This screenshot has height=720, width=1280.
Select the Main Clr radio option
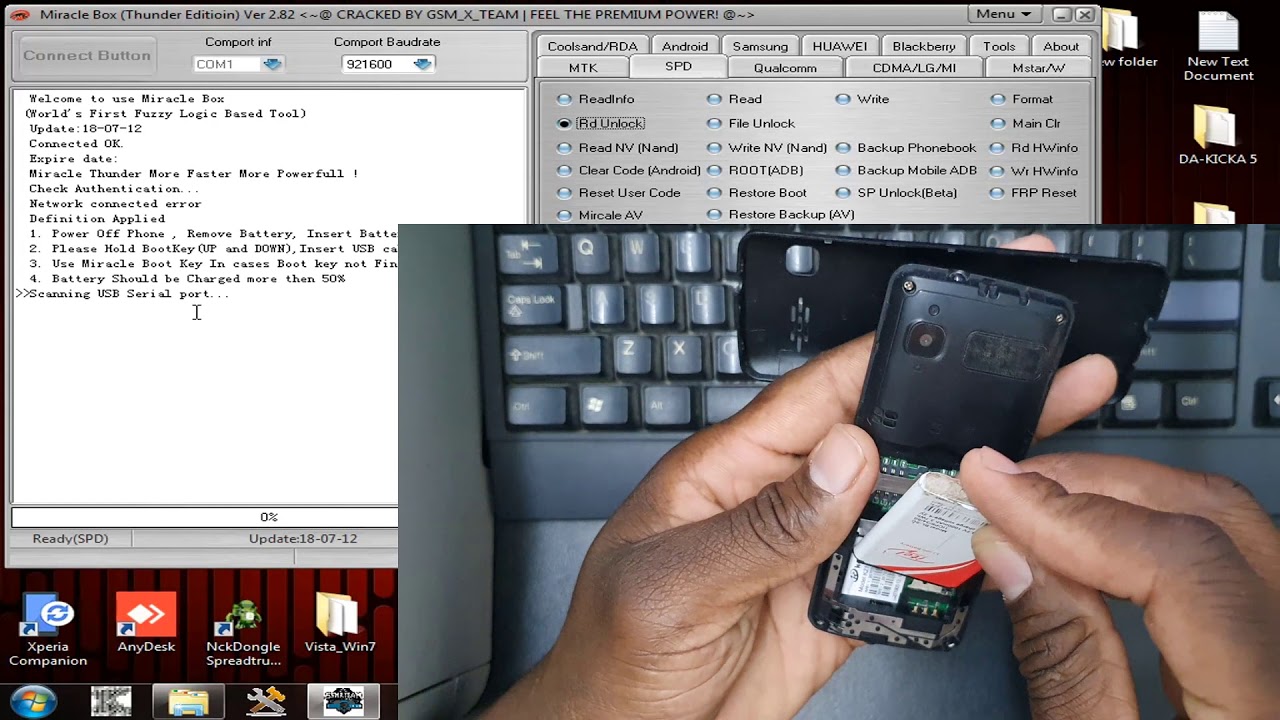coord(1026,123)
